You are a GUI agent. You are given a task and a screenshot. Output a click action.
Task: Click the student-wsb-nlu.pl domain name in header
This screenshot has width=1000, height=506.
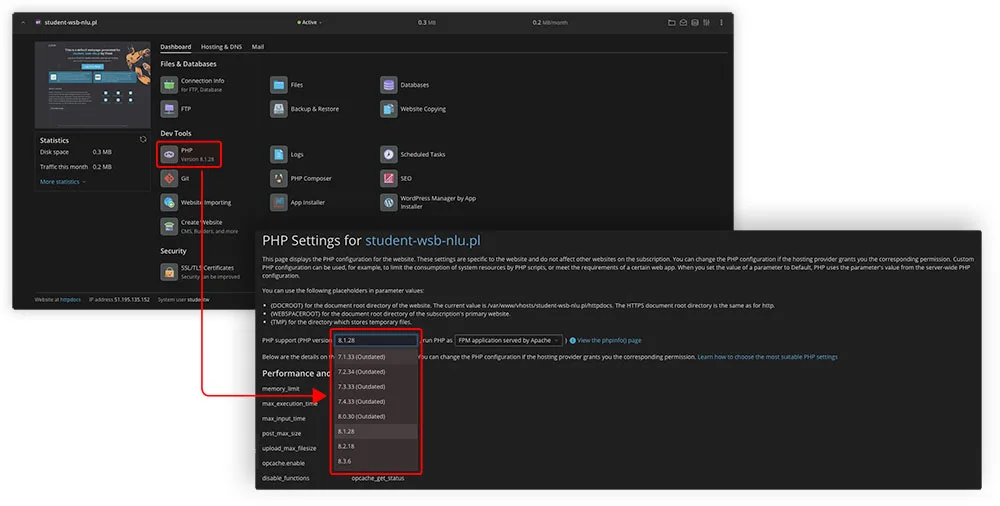tap(70, 22)
